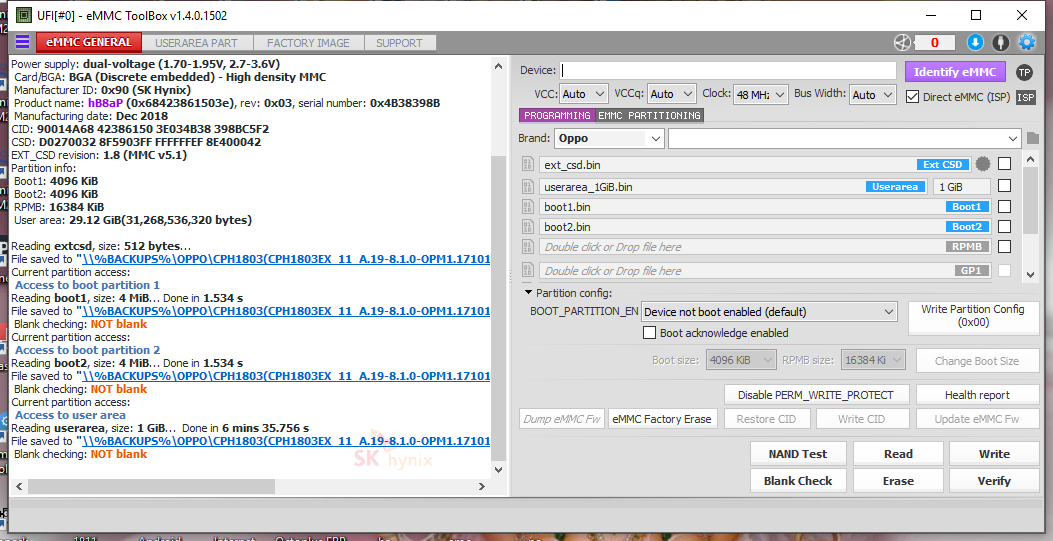1053x541 pixels.
Task: Open the purple hamburger menu icon
Action: click(22, 42)
